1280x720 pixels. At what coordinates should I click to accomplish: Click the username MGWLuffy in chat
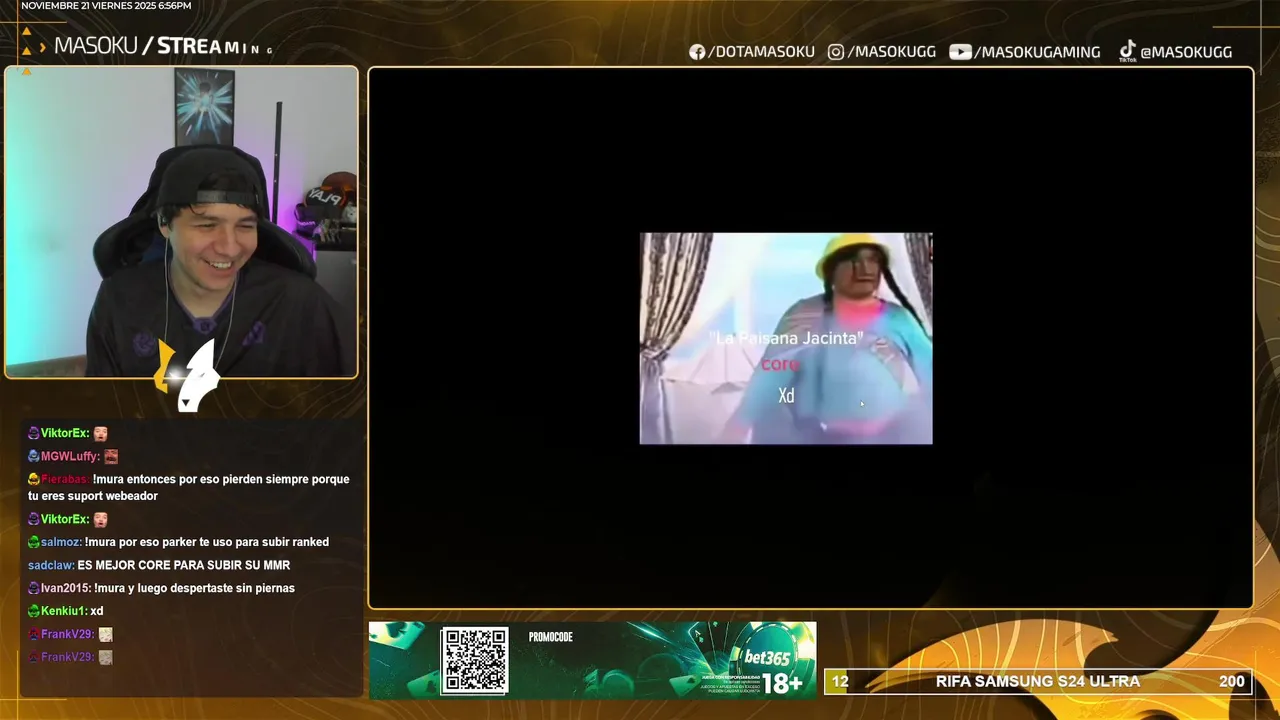70,456
